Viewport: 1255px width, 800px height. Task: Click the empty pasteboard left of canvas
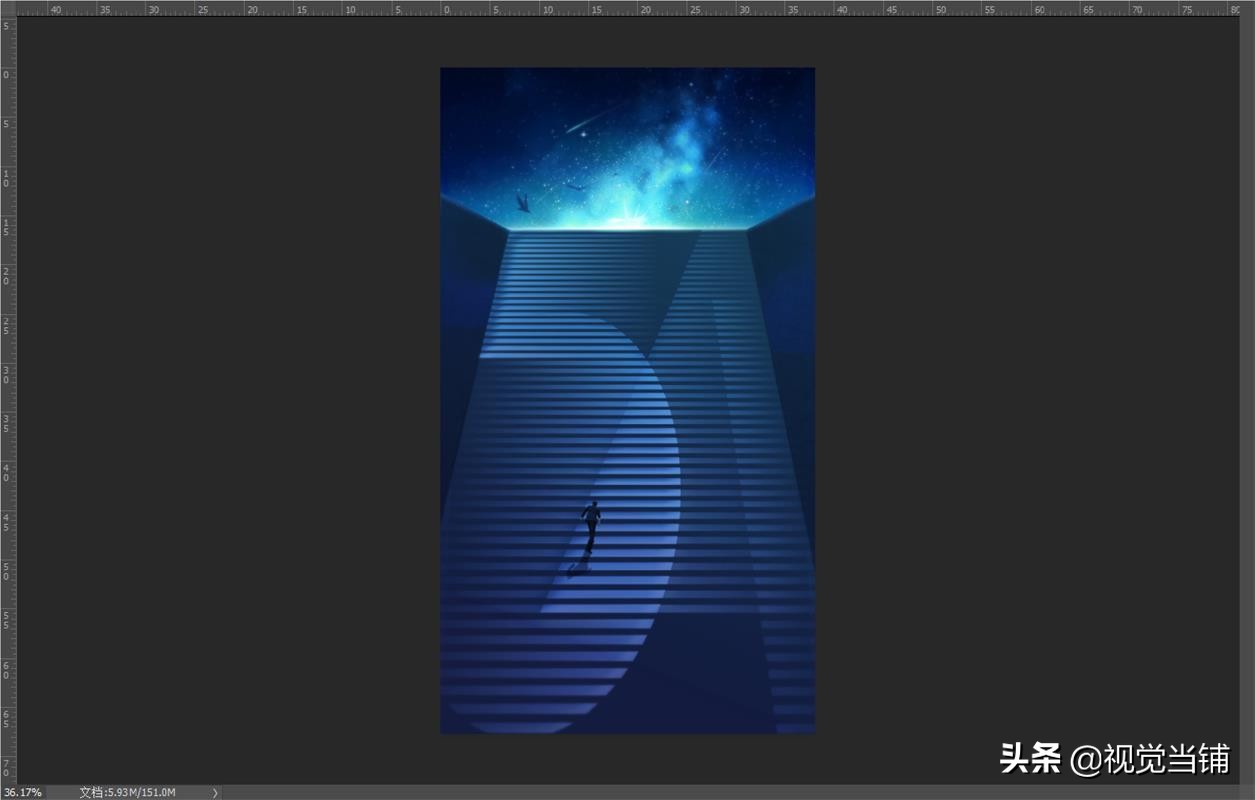pyautogui.click(x=230, y=400)
